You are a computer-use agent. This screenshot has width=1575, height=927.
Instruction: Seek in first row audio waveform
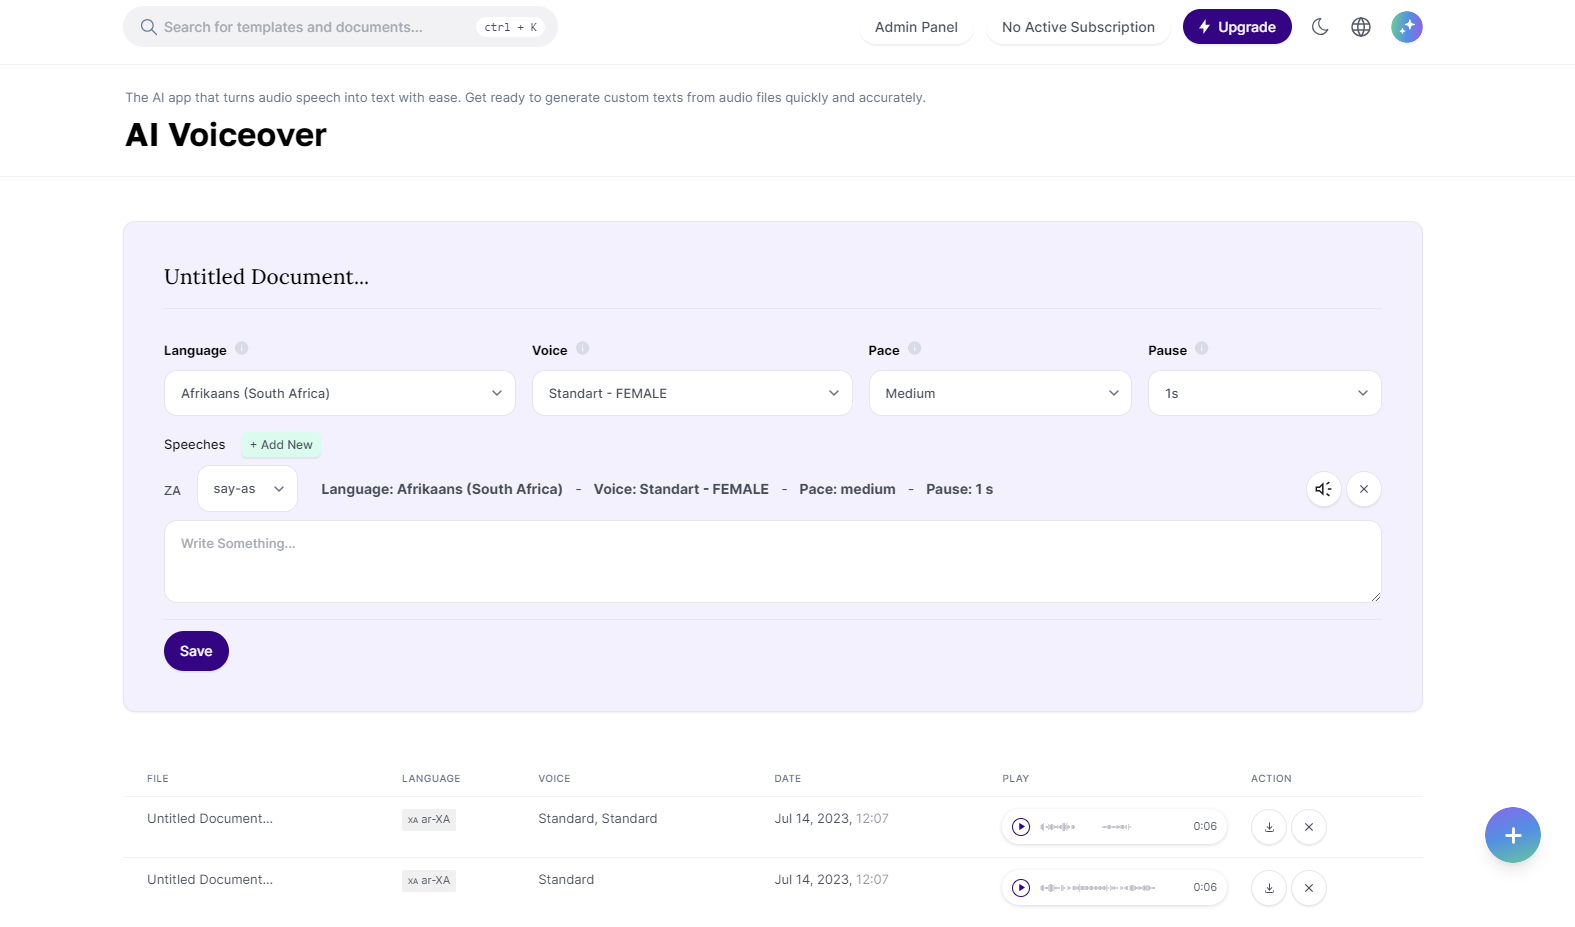(x=1110, y=827)
